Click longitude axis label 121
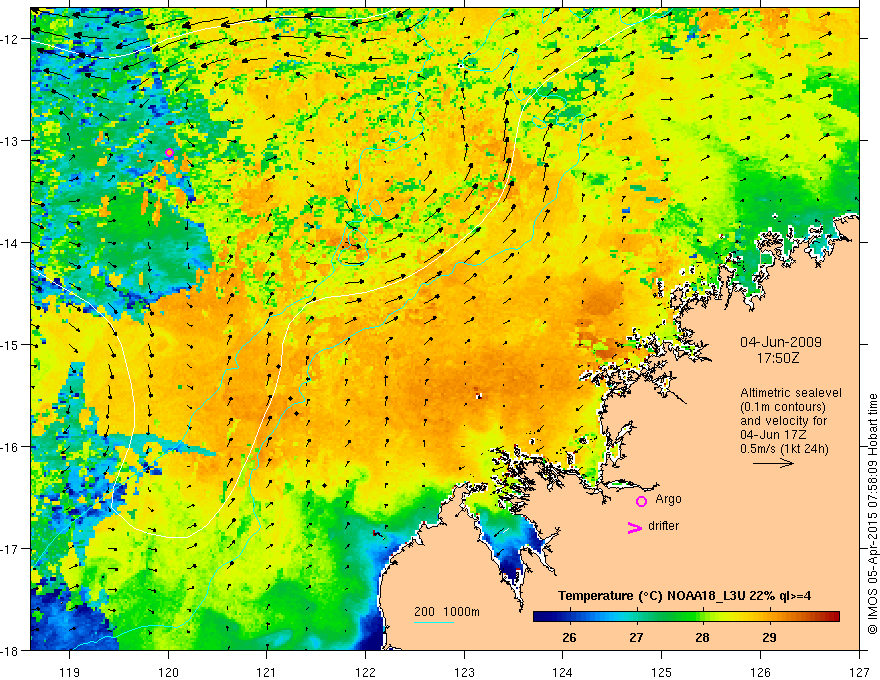This screenshot has height=680, width=880. pos(267,672)
